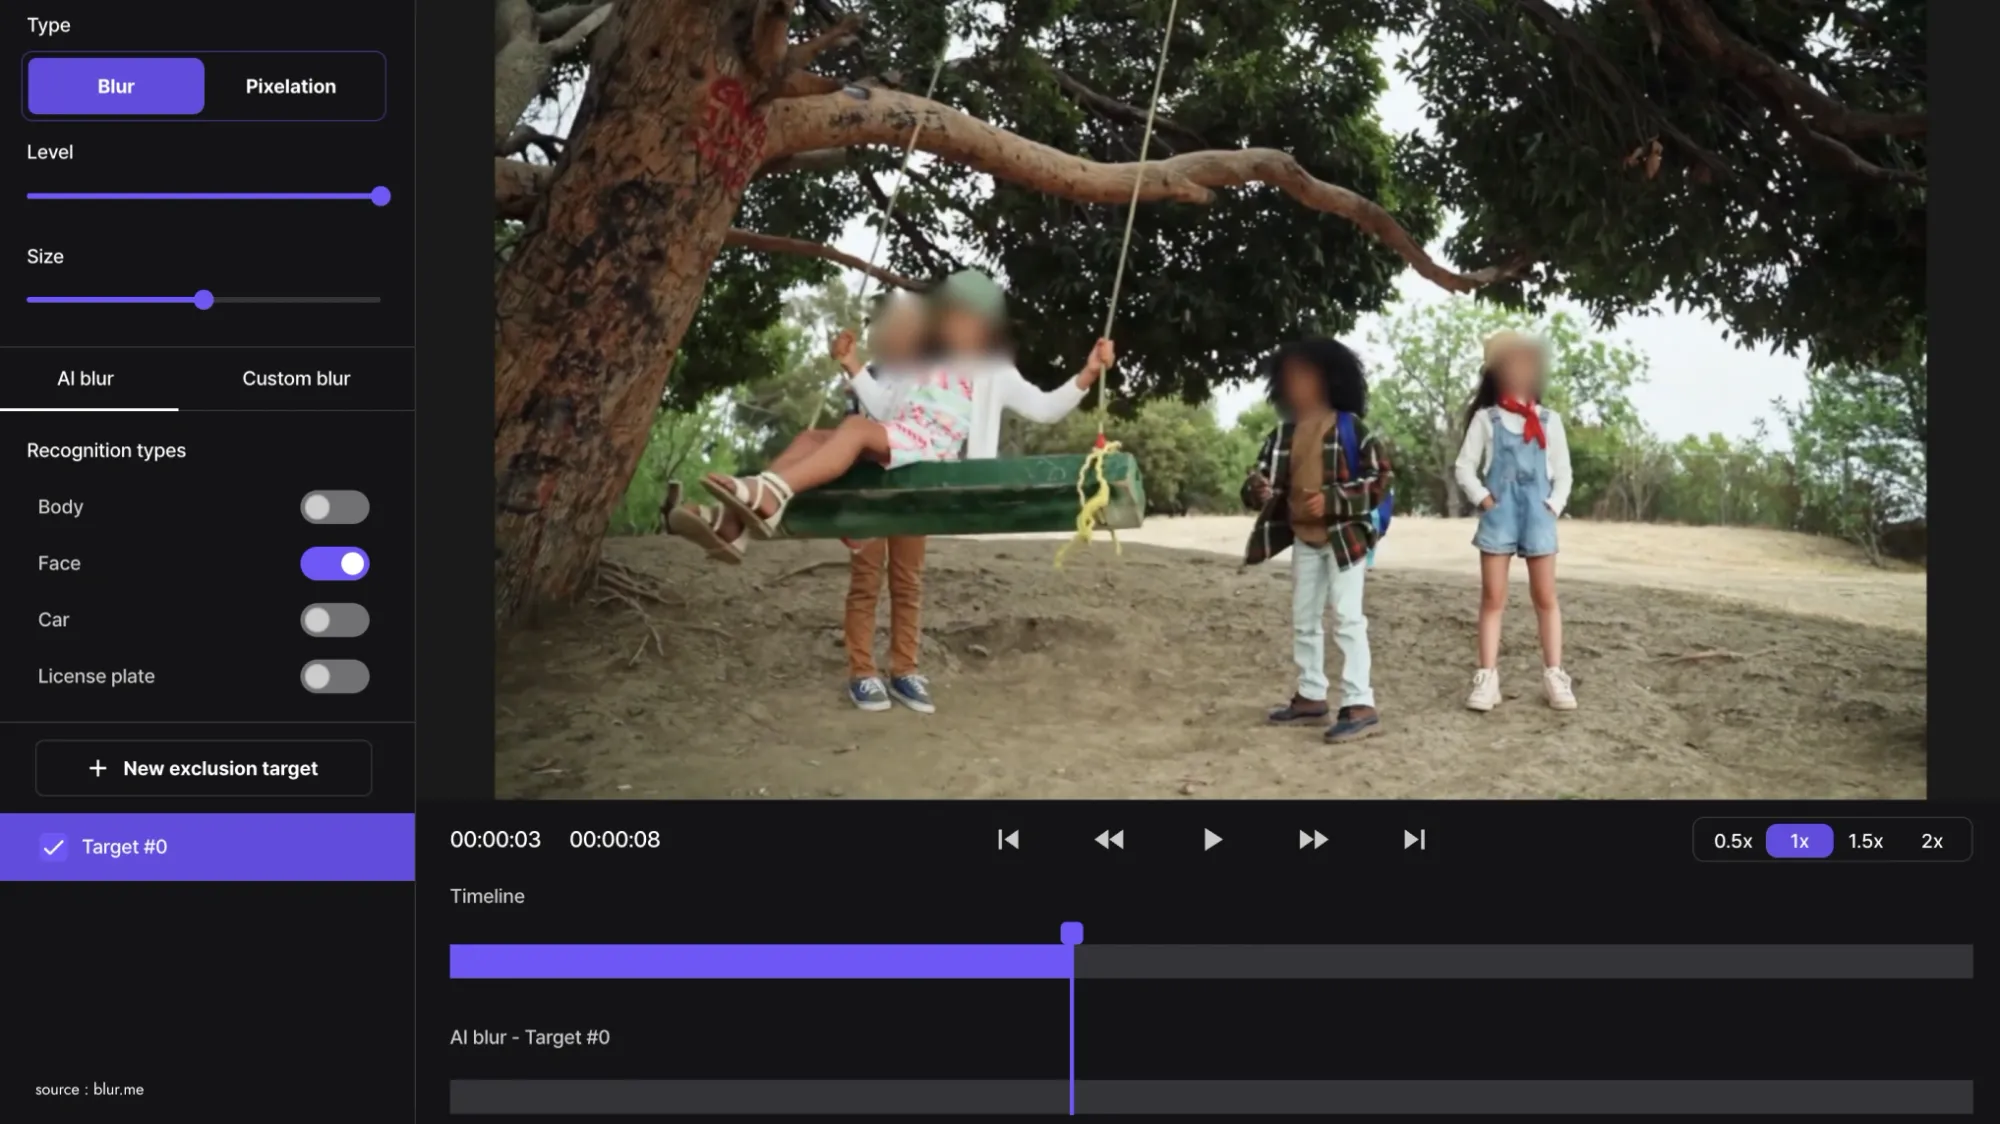
Task: Click the rewind button
Action: (1109, 840)
